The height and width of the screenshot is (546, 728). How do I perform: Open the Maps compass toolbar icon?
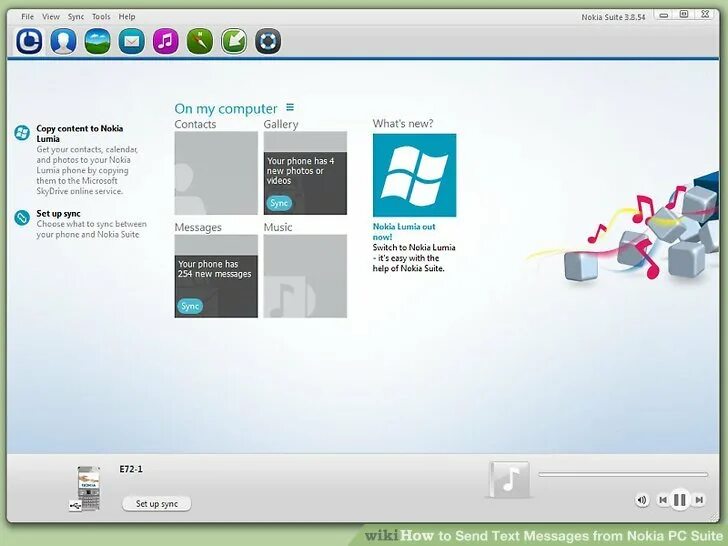pyautogui.click(x=200, y=41)
